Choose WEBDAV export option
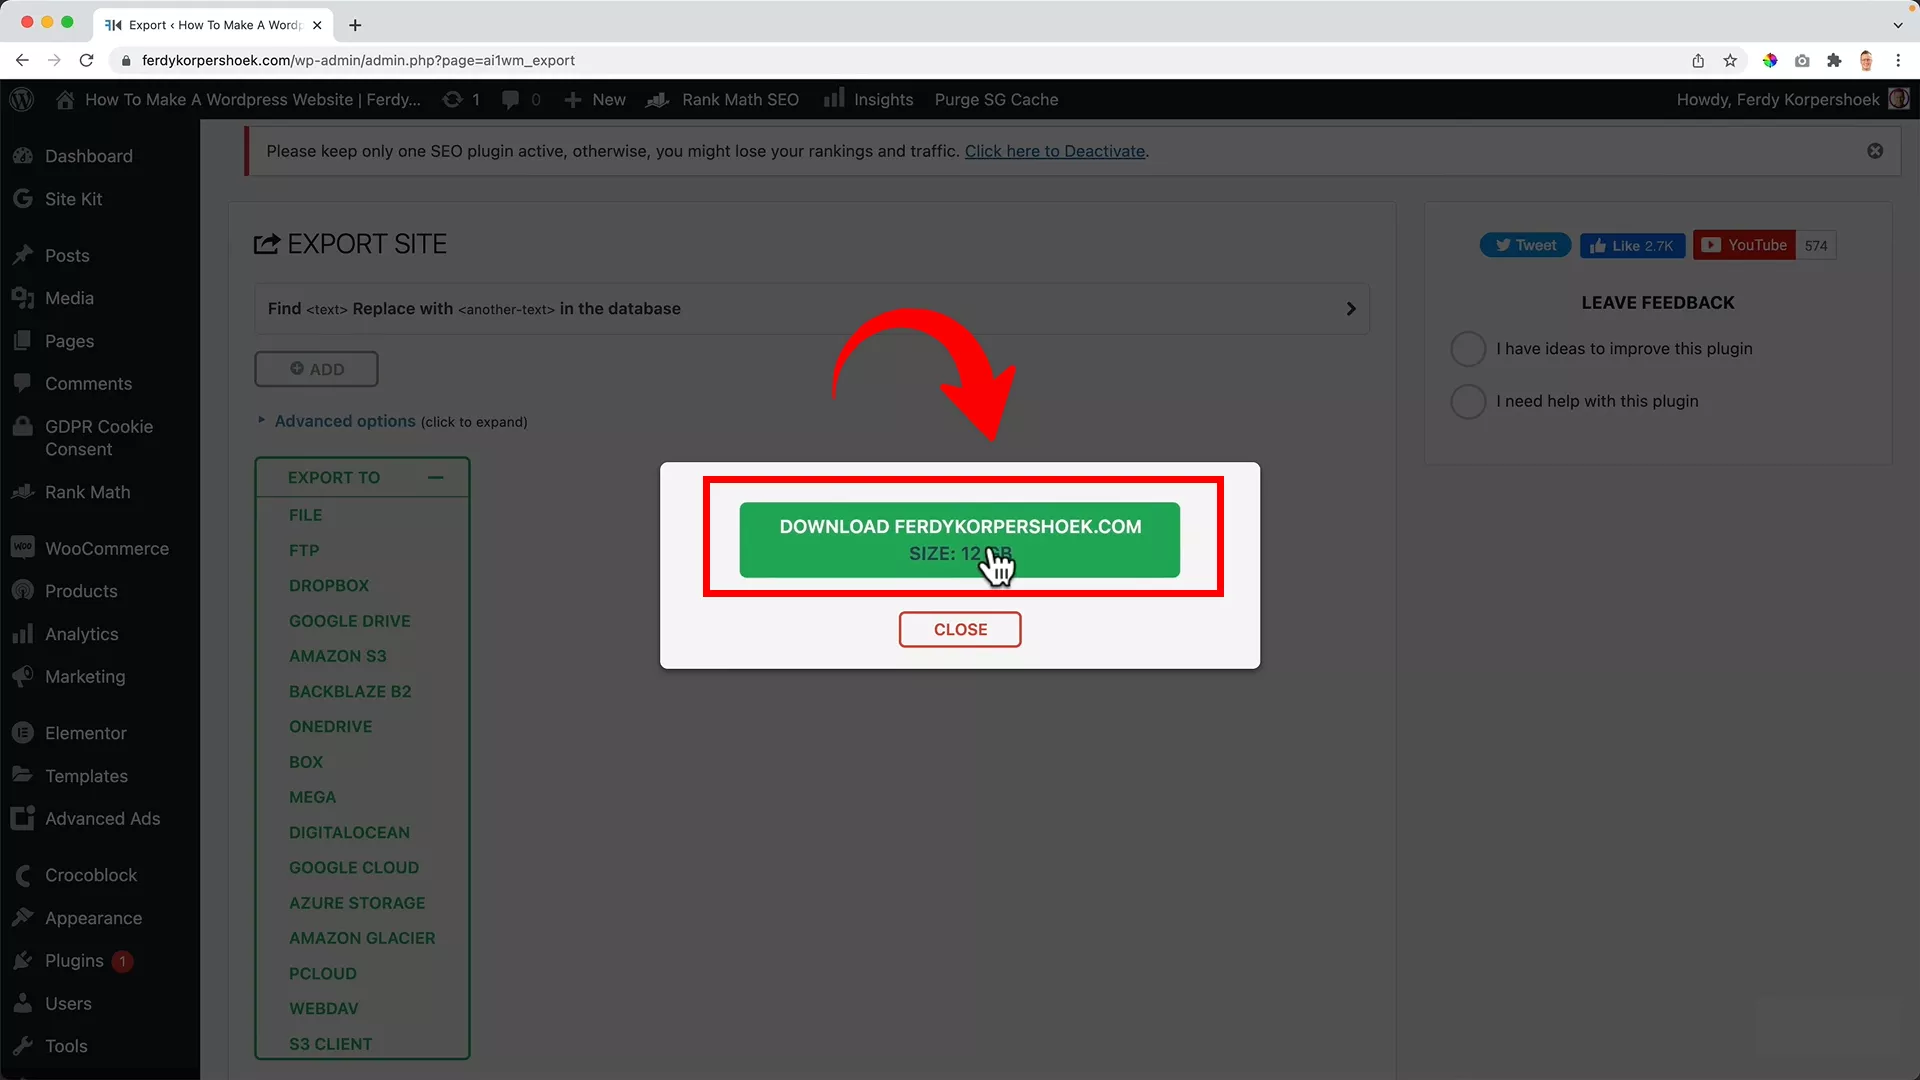This screenshot has height=1080, width=1920. 324,1008
